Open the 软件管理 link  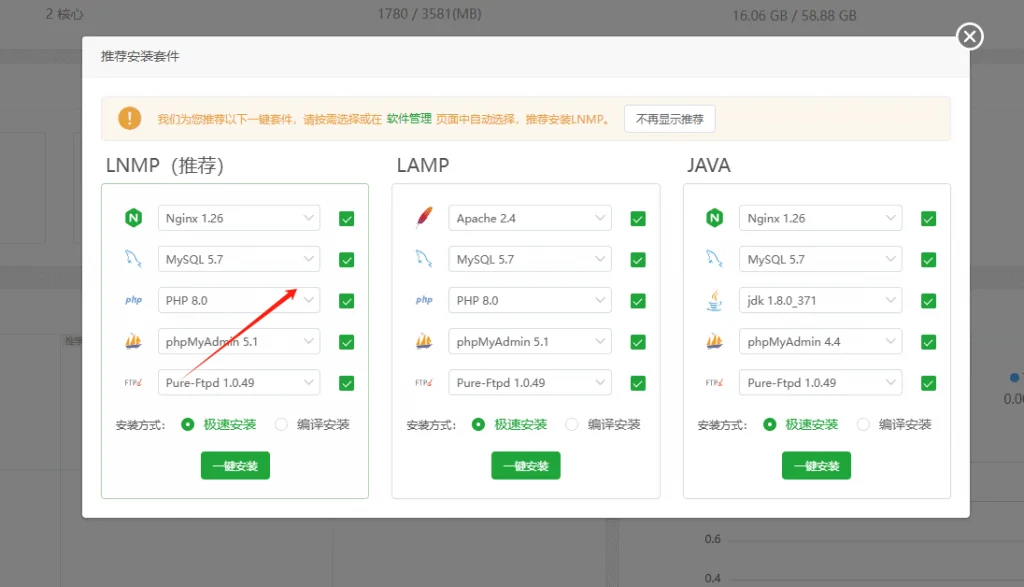coord(409,119)
